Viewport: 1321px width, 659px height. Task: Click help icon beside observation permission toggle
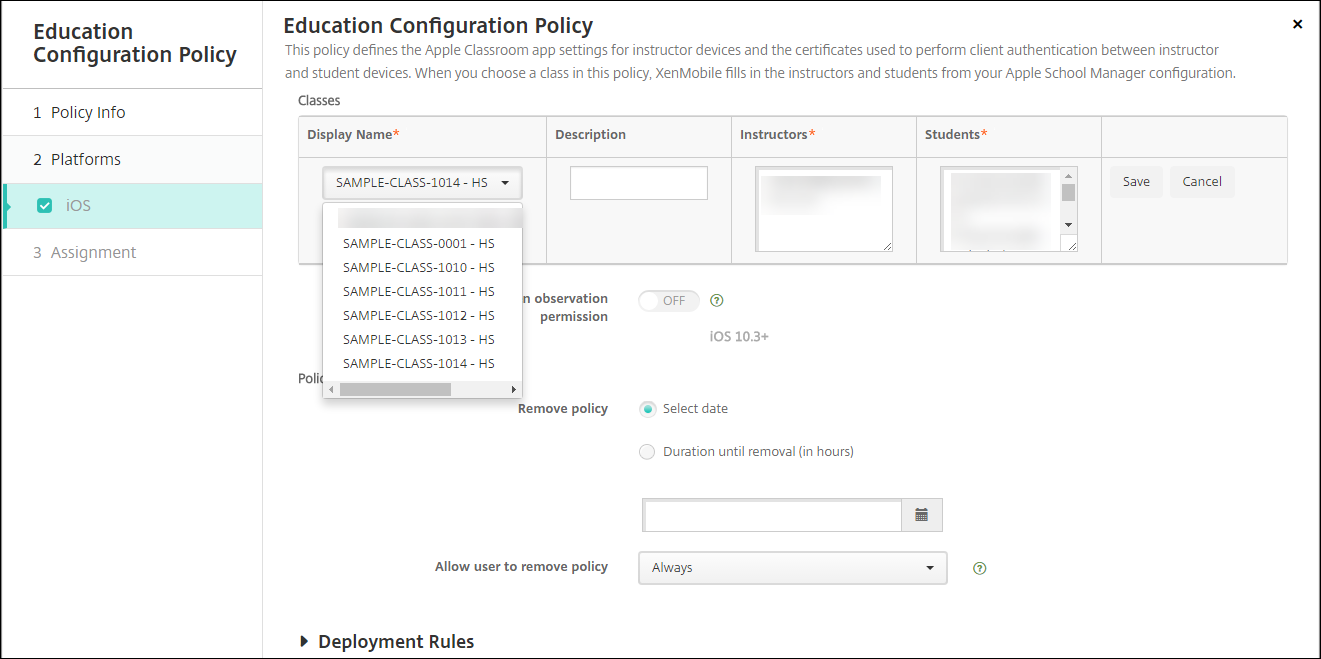[x=716, y=300]
